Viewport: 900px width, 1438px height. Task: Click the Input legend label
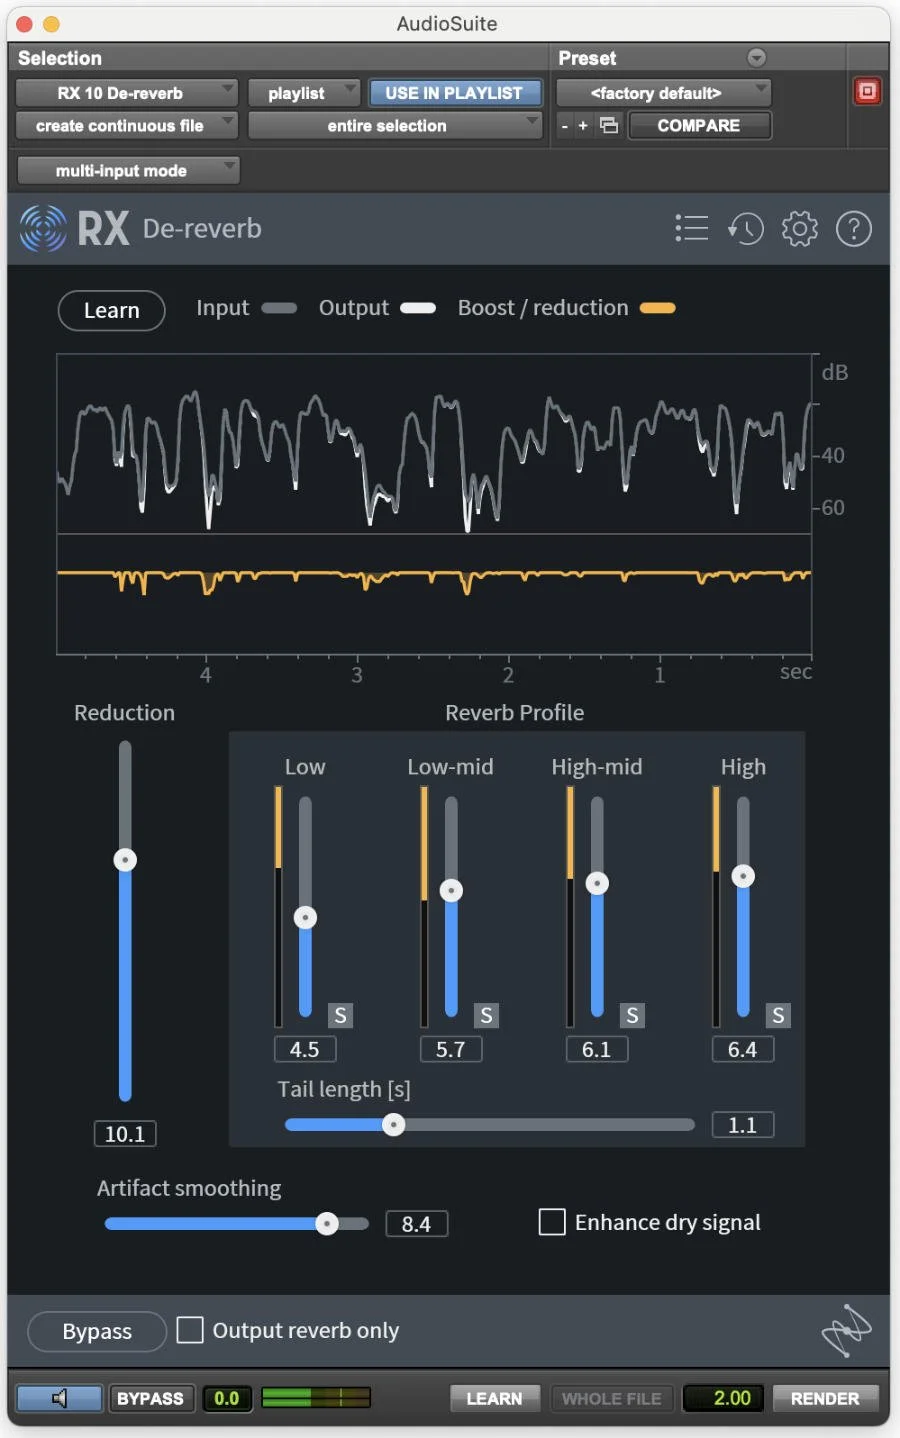point(222,308)
